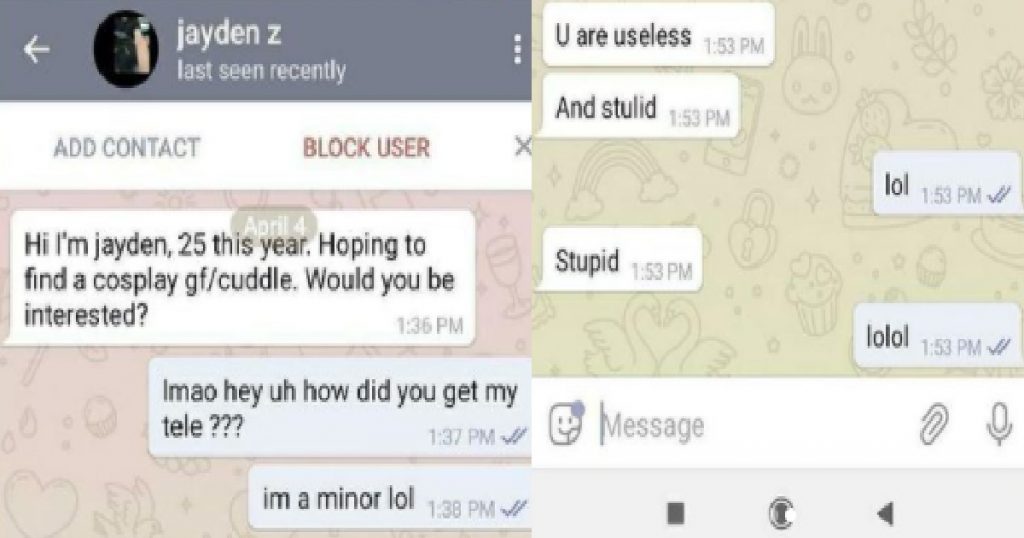Viewport: 1024px width, 538px height.
Task: Tap the 'Hi I'm jayden' message bubble
Action: pyautogui.click(x=240, y=278)
